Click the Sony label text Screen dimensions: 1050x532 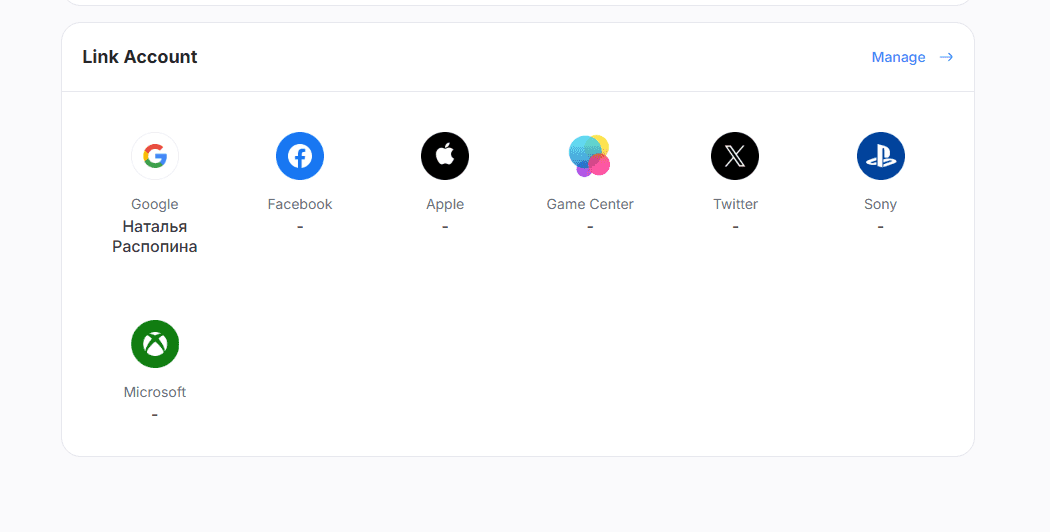point(880,204)
